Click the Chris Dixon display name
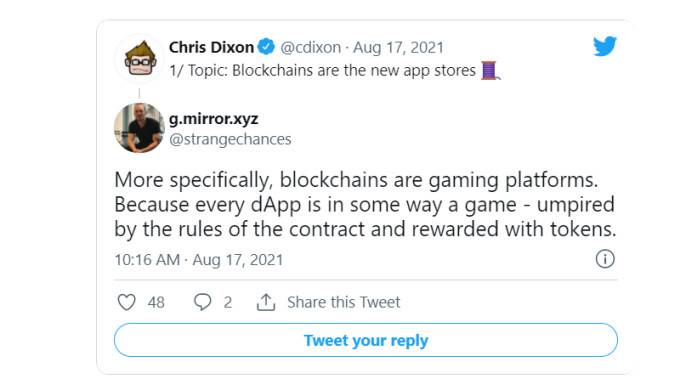Viewport: 686px width, 391px height. coord(211,47)
